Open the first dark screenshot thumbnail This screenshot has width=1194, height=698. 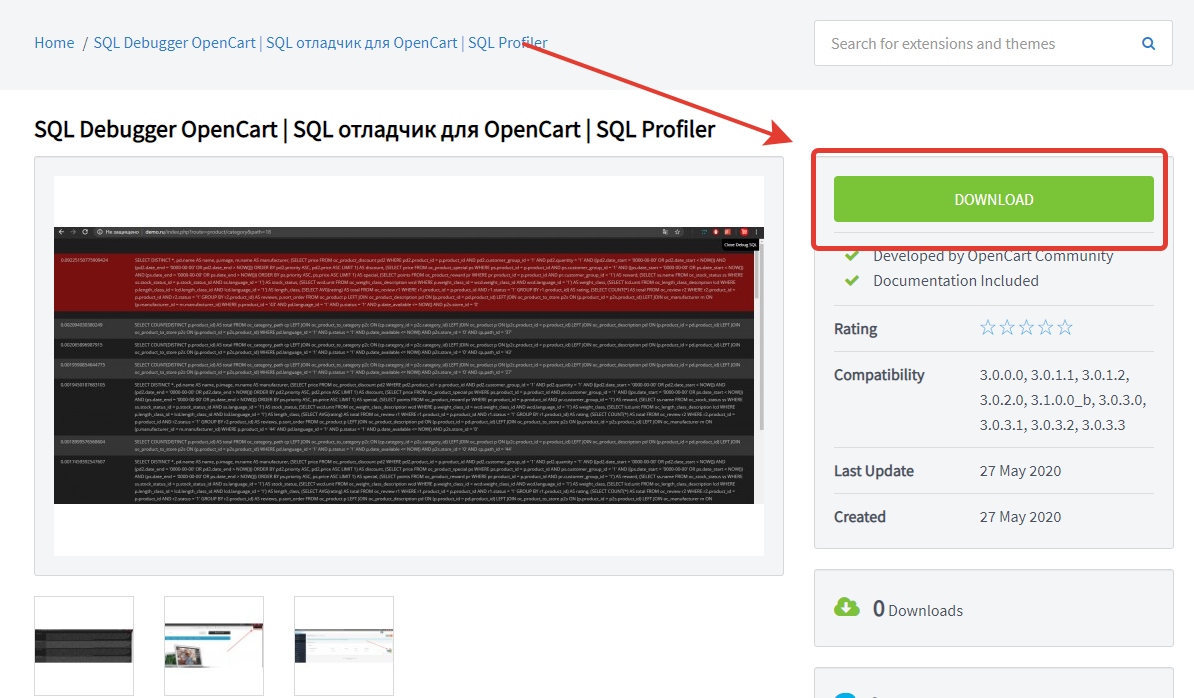84,646
